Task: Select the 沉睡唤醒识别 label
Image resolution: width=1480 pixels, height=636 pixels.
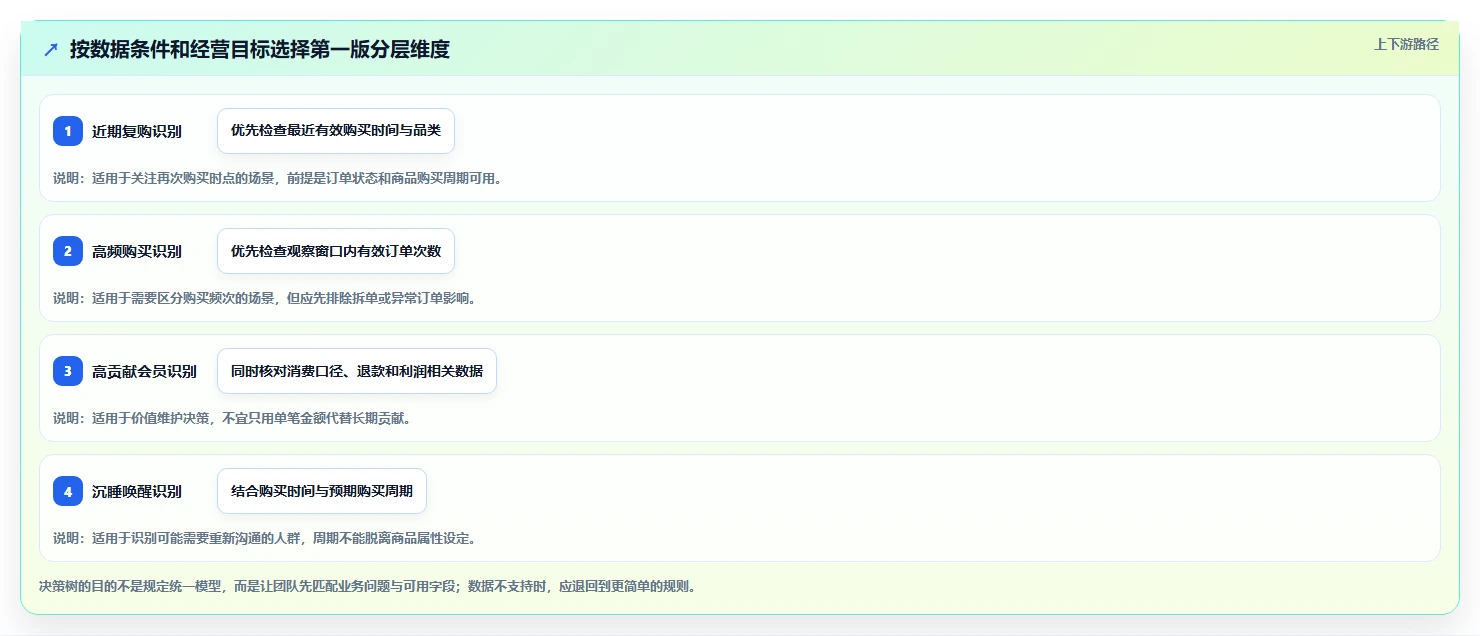Action: click(137, 492)
